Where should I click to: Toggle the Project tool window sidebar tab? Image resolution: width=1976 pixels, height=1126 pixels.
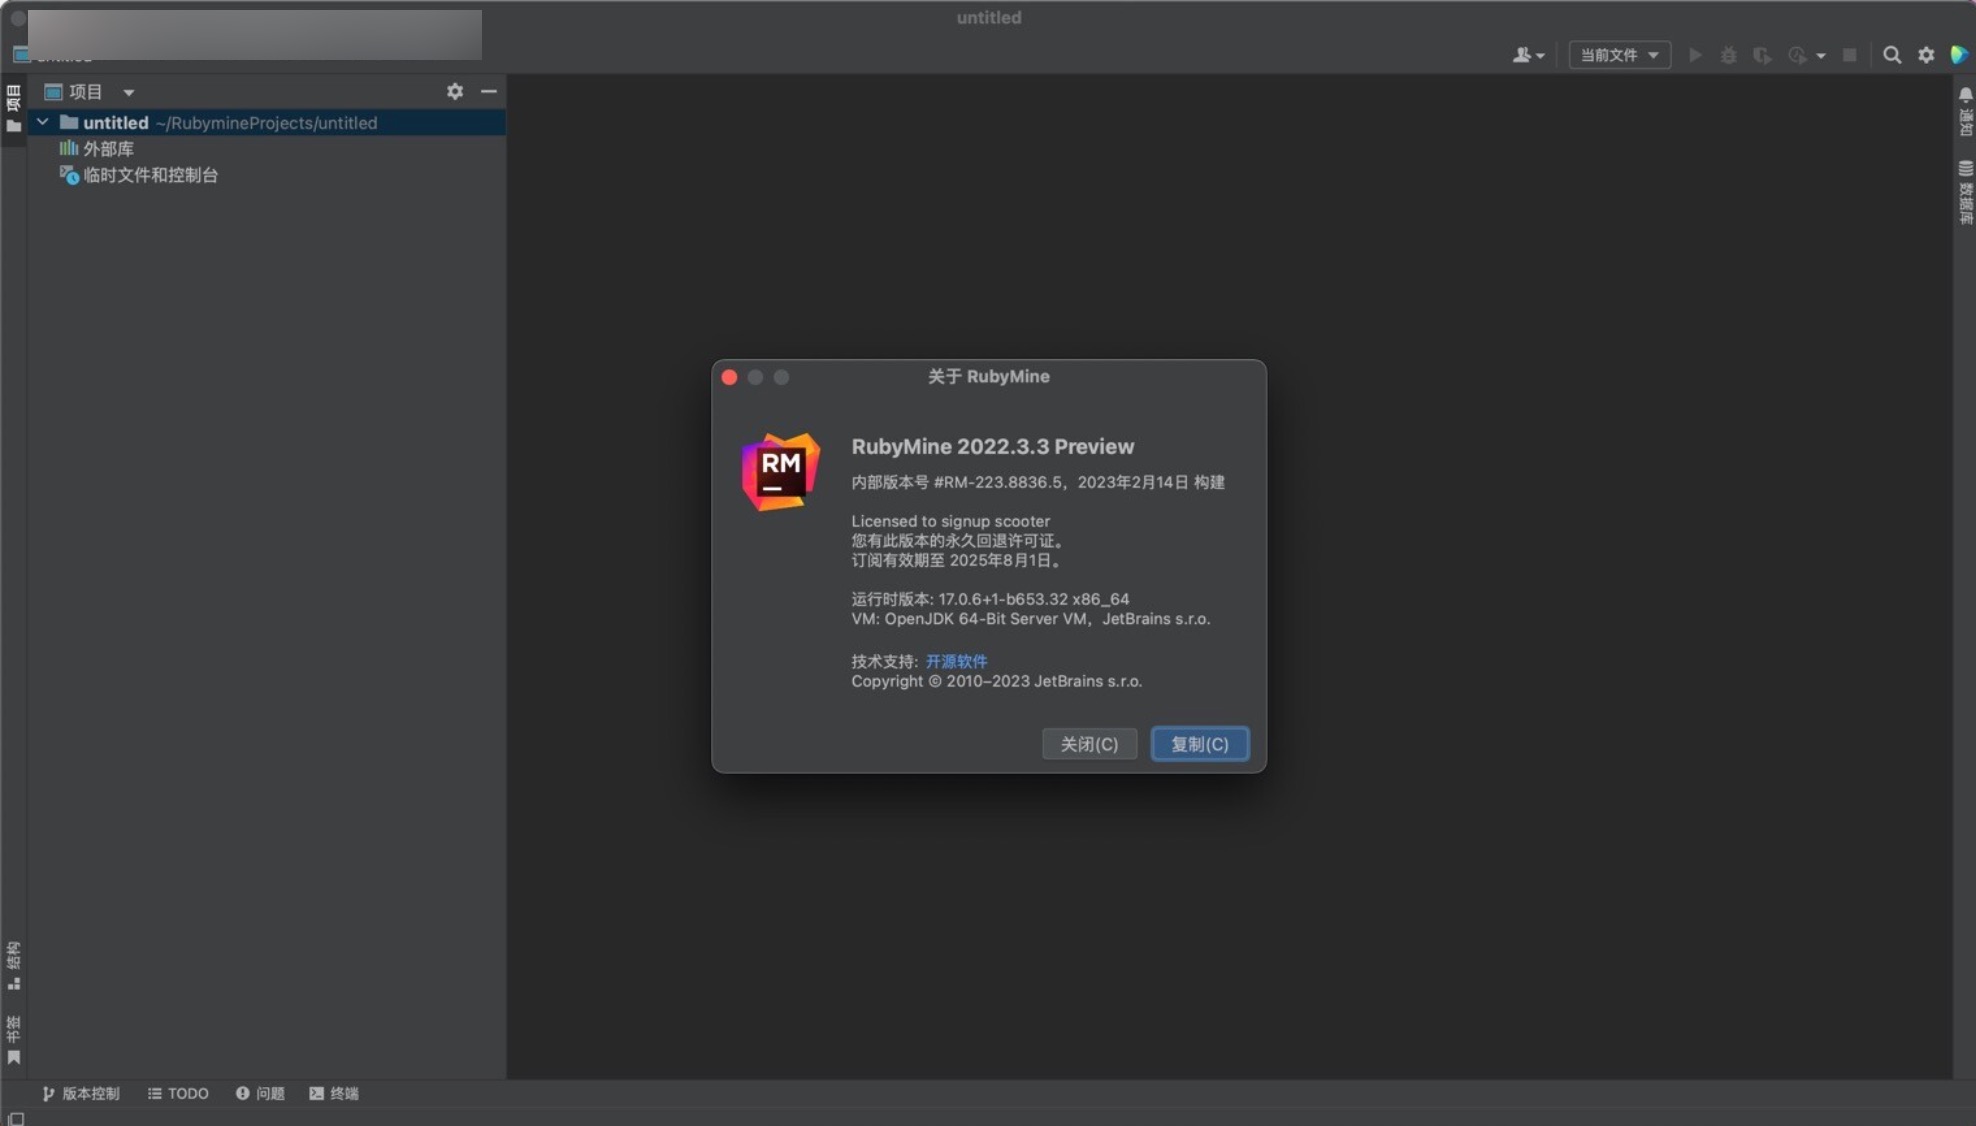coord(14,109)
